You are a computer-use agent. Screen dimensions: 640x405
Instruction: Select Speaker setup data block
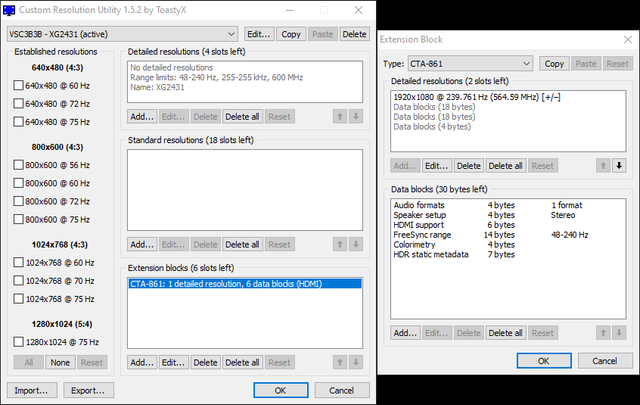[508, 215]
